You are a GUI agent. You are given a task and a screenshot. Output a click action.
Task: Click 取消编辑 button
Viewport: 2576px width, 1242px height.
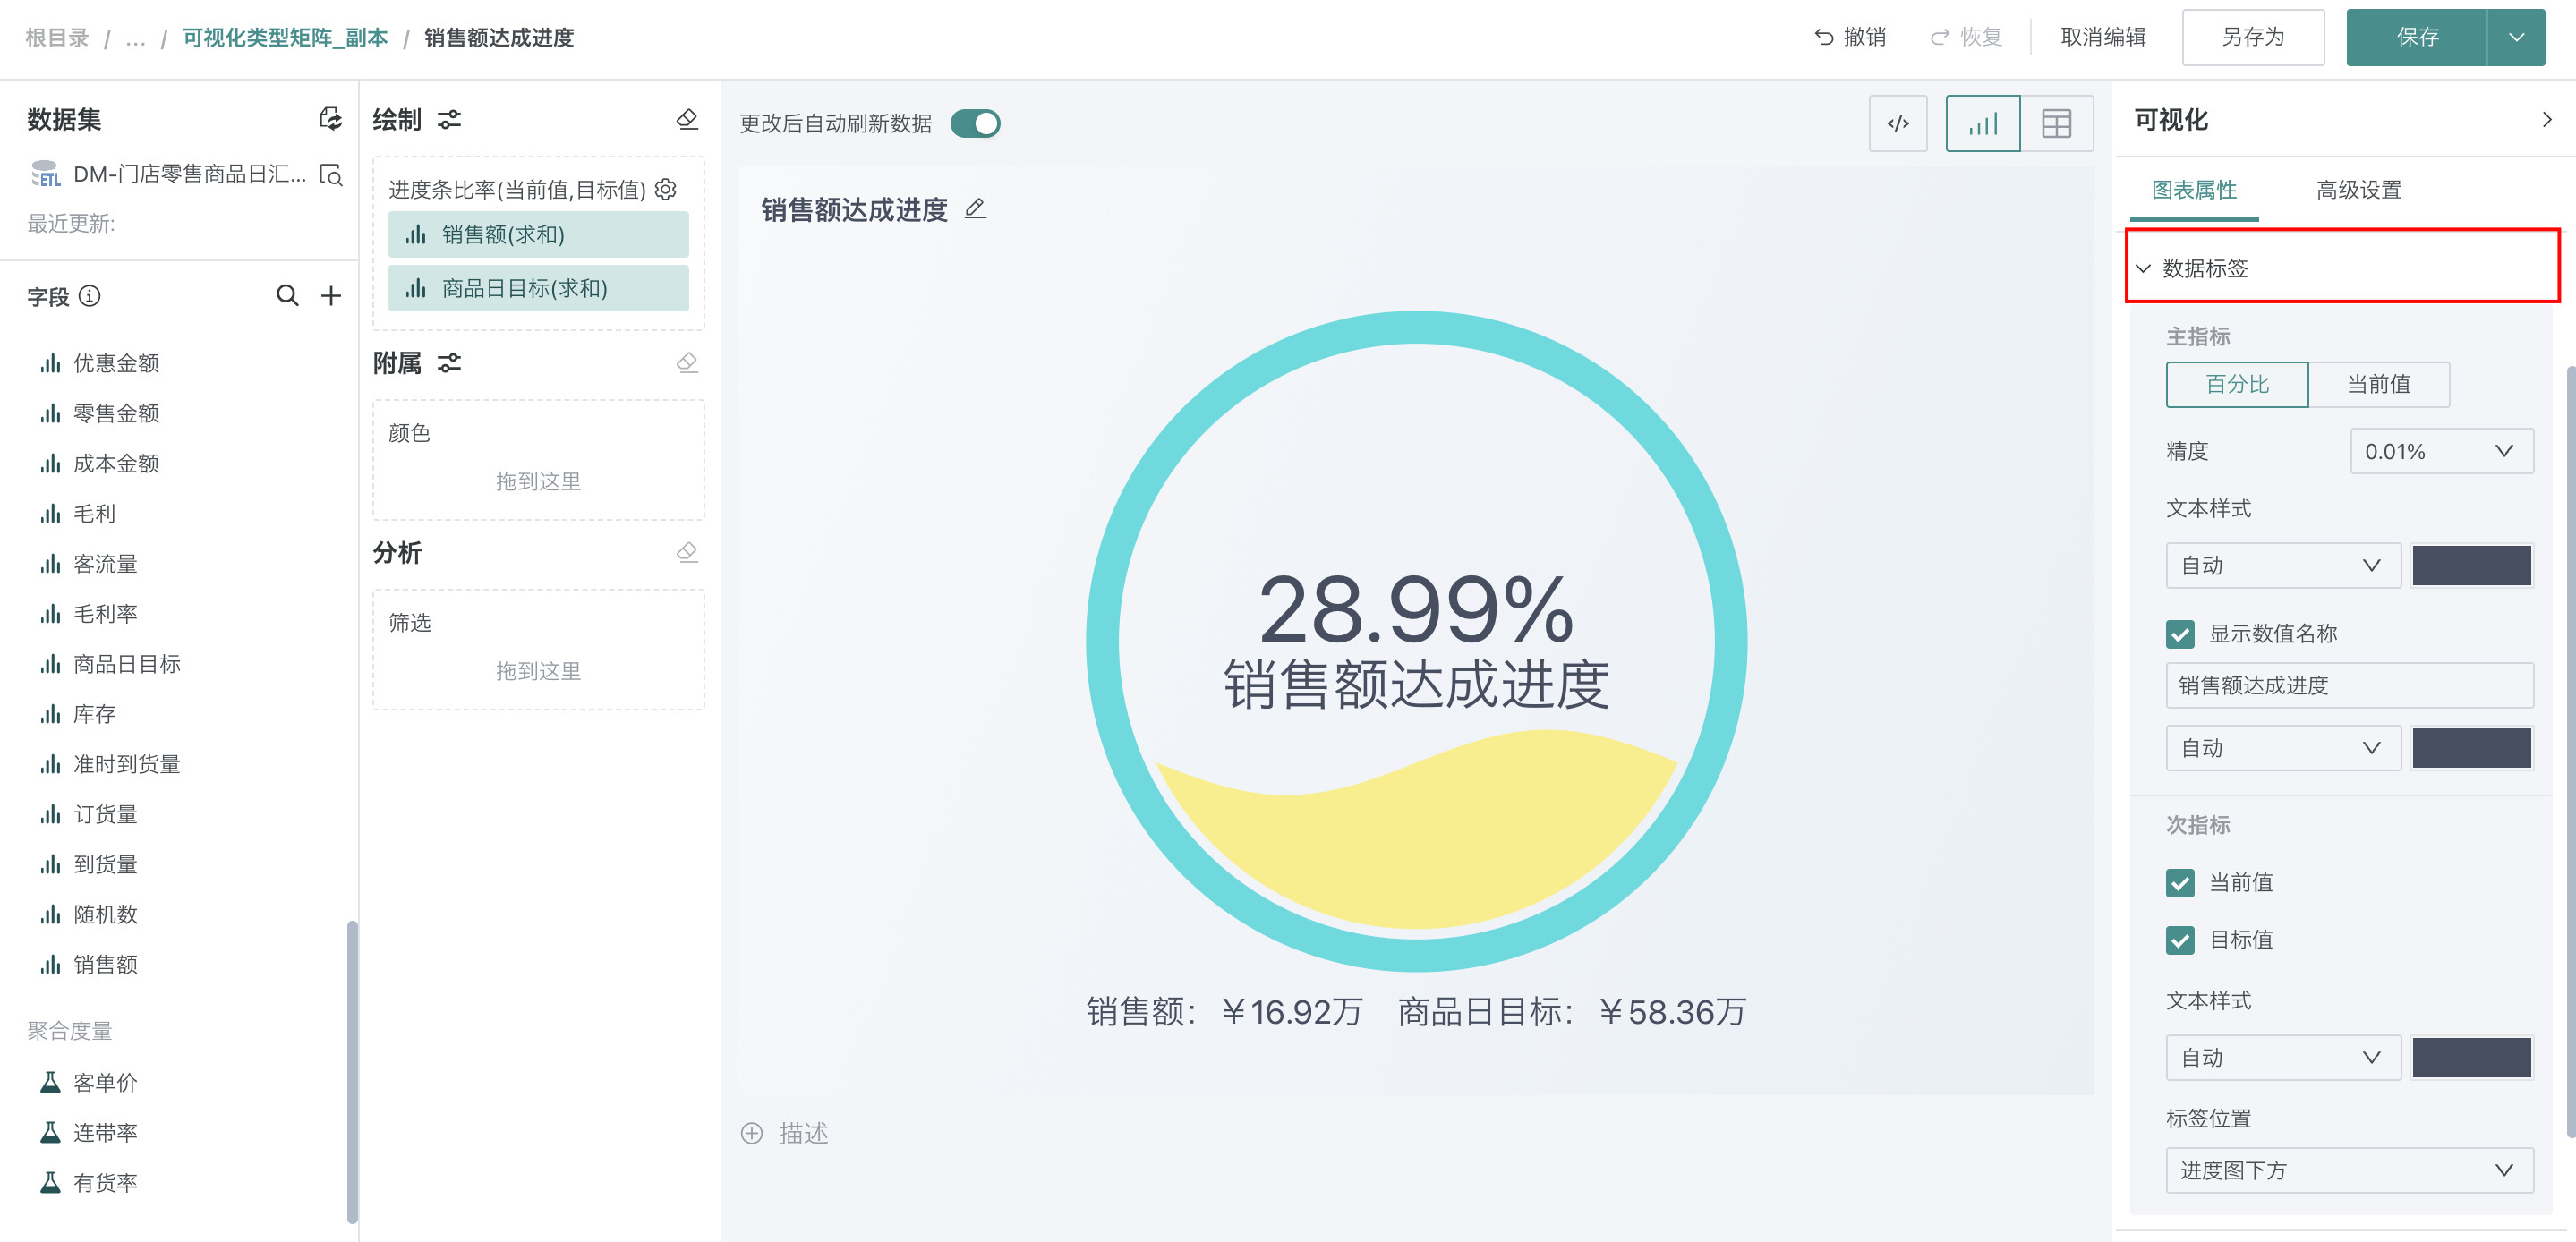2103,38
